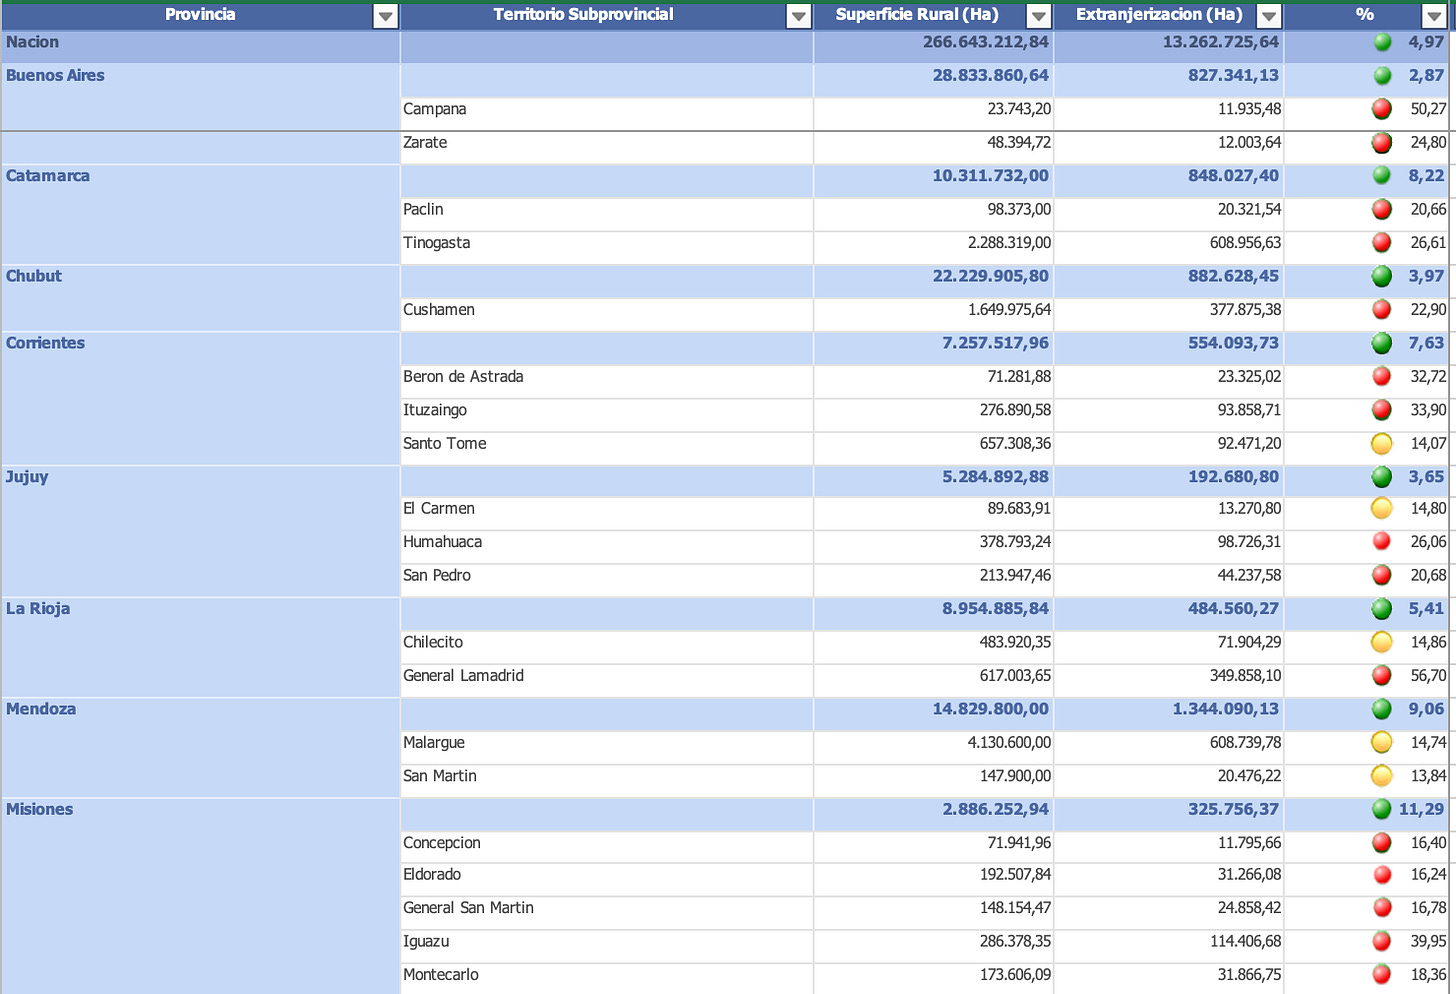This screenshot has width=1456, height=994.
Task: Click the red indicator icon in Iguazu row
Action: click(x=1382, y=941)
